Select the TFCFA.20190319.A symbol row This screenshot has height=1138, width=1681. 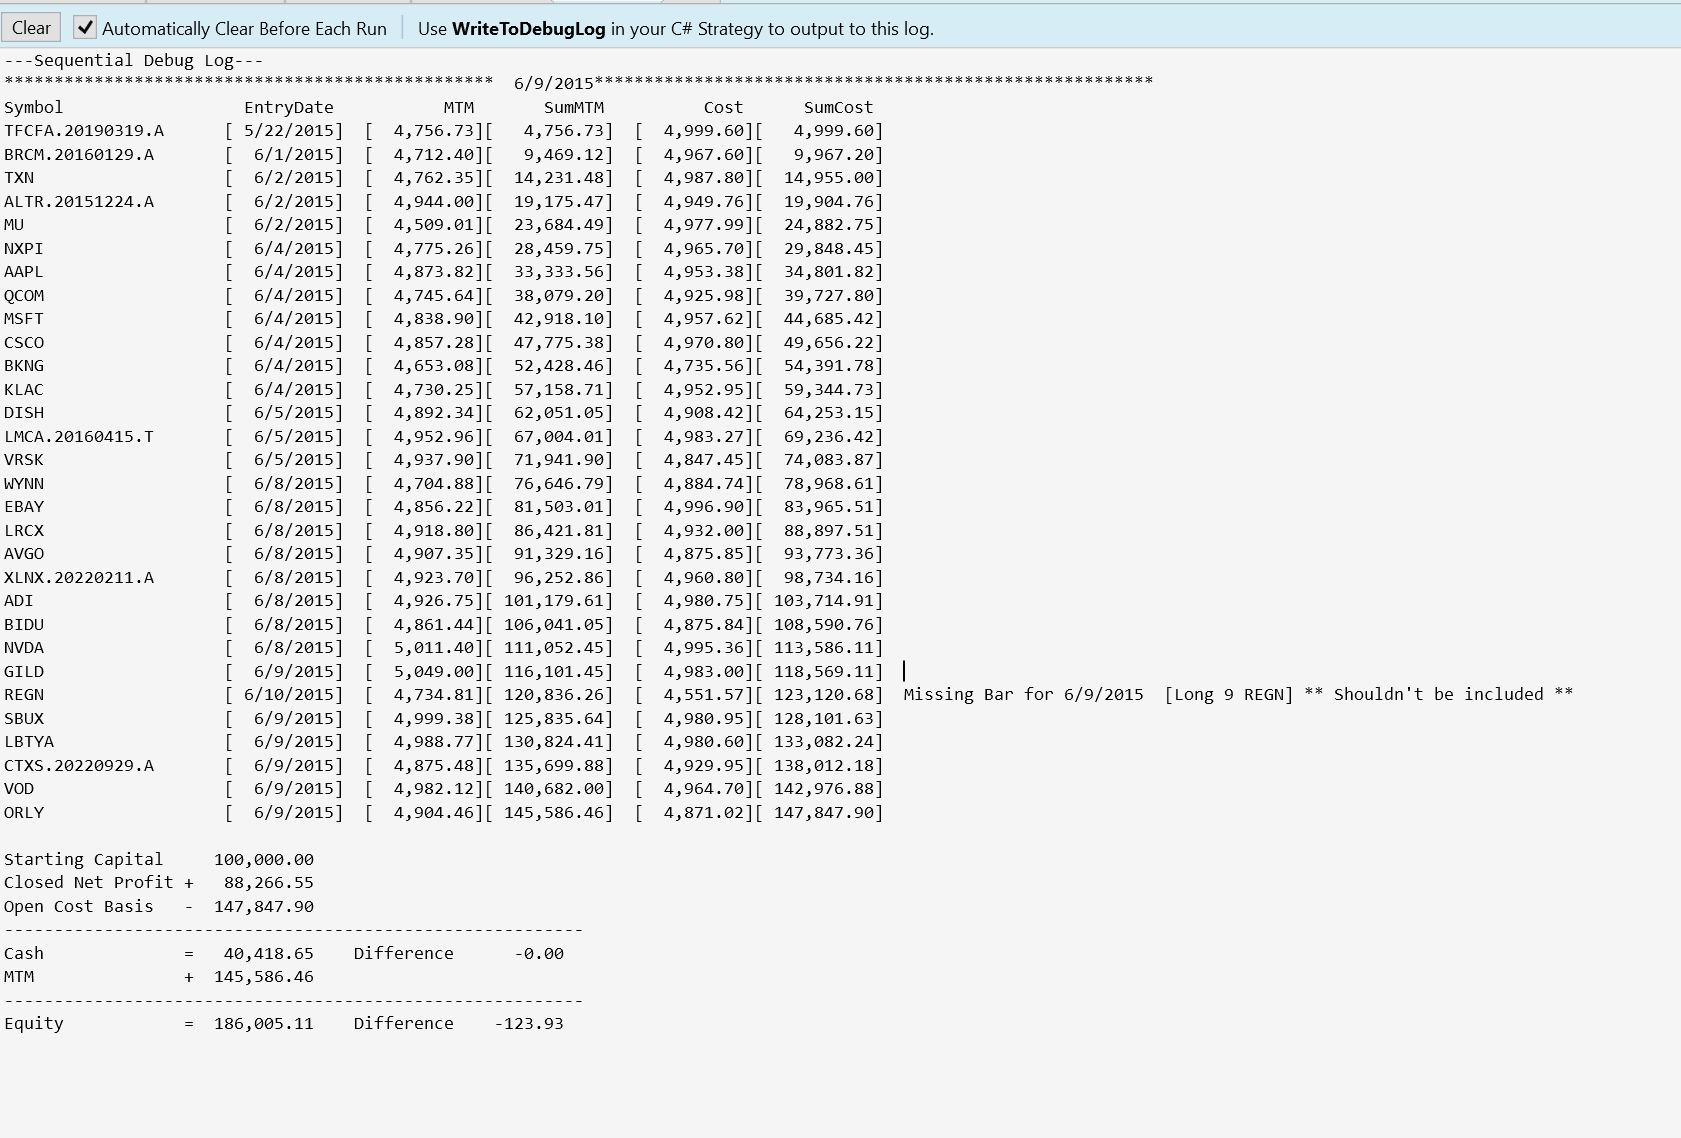84,131
